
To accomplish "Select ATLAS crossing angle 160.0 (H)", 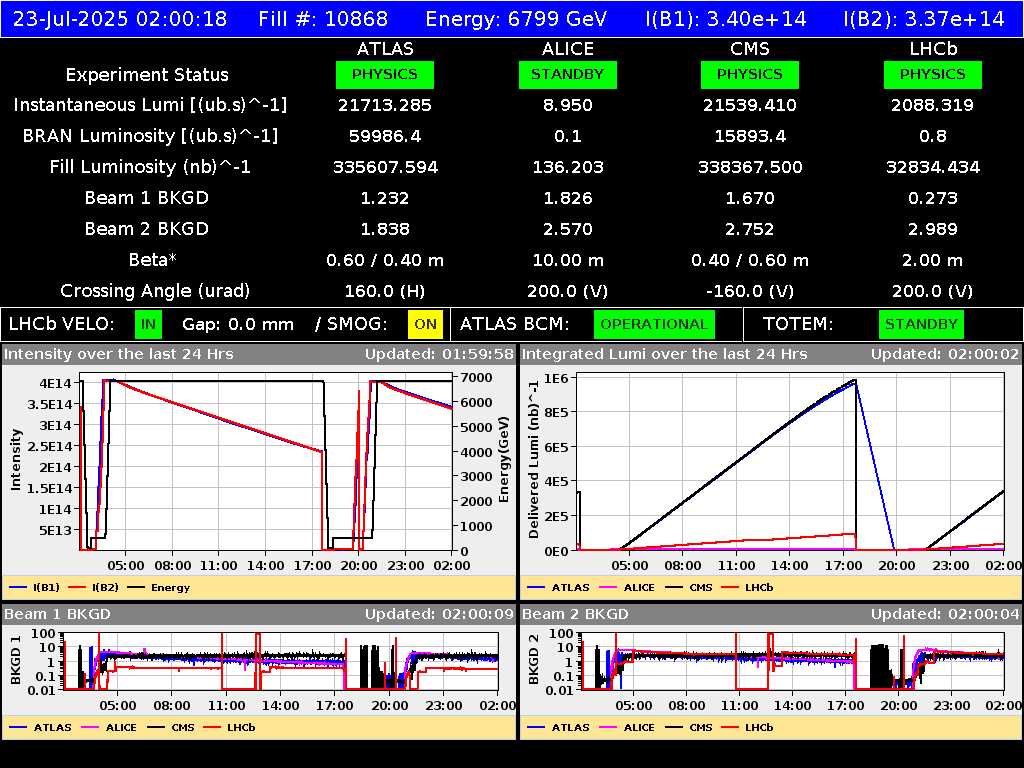I will [385, 291].
